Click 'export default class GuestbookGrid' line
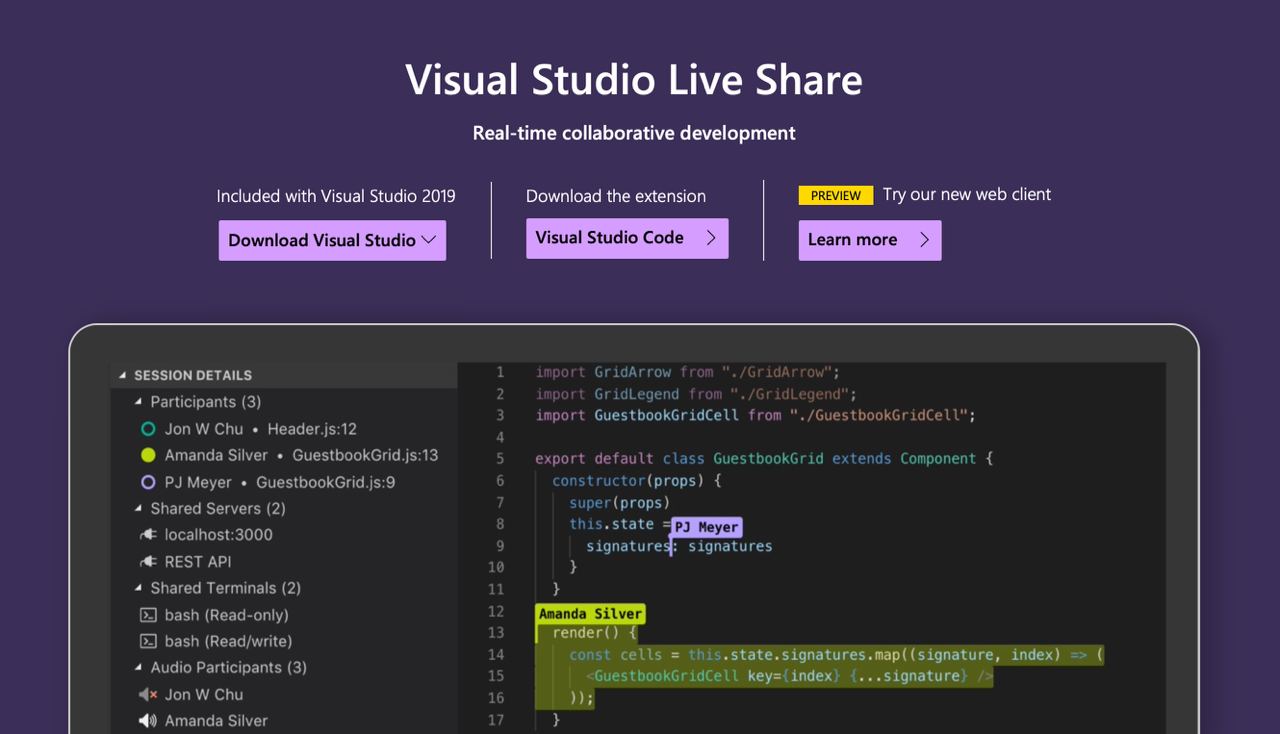 [764, 459]
